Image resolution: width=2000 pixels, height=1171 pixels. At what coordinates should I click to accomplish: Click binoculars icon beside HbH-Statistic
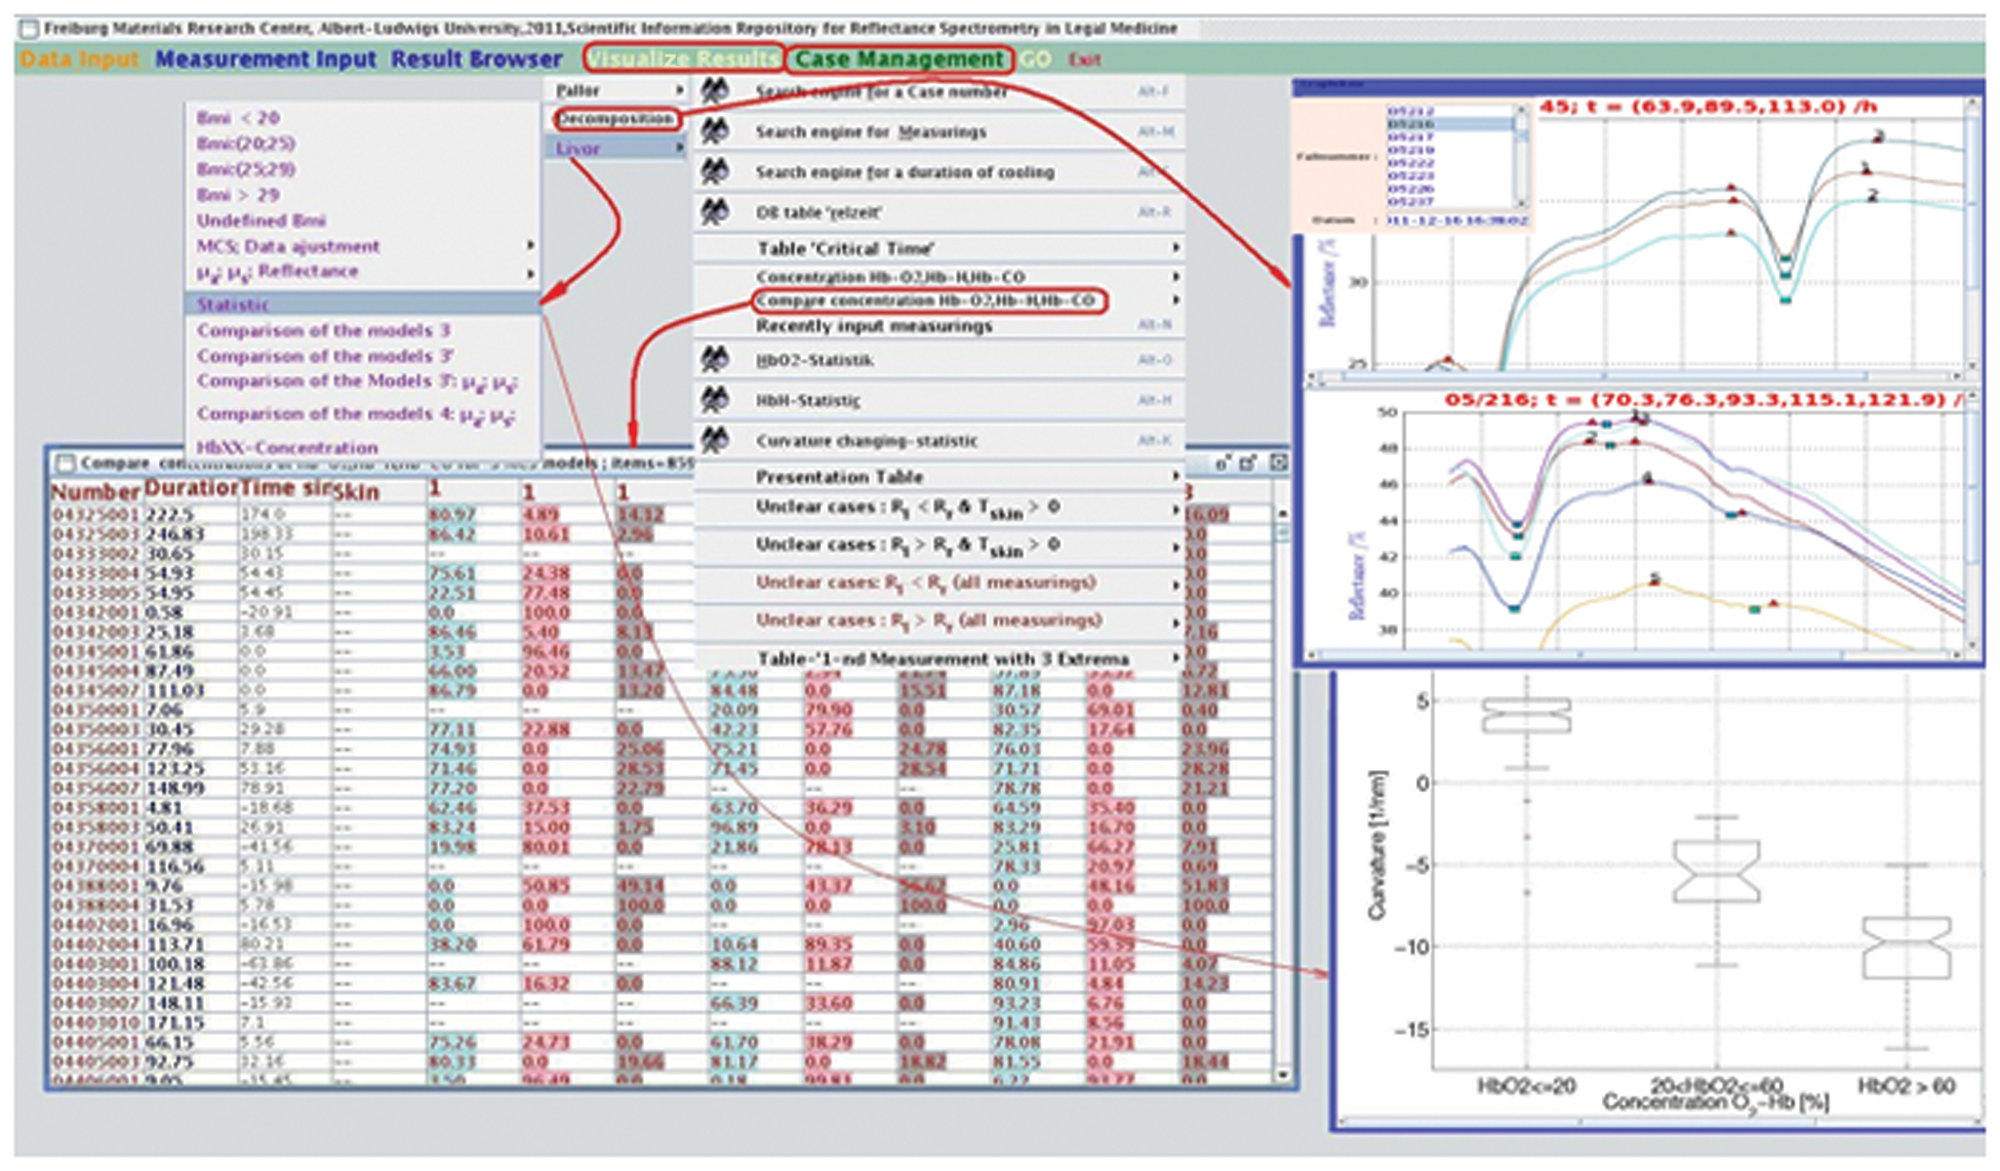(714, 400)
